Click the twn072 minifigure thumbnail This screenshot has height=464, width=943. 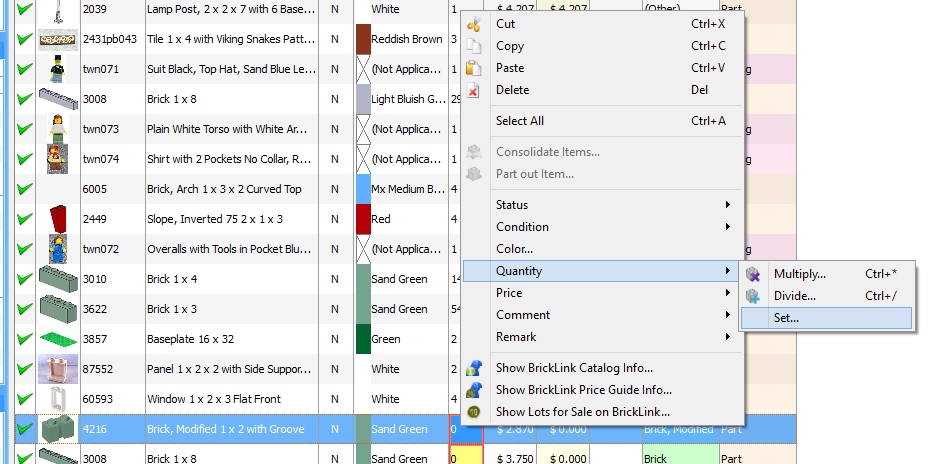(x=58, y=249)
